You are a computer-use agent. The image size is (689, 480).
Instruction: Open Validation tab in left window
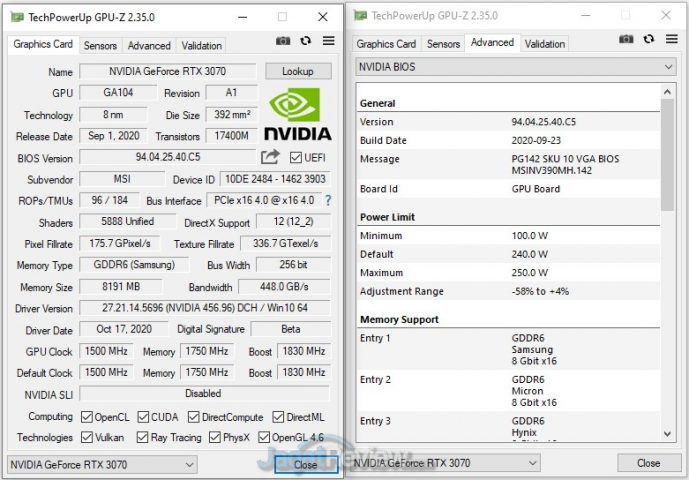[x=202, y=45]
